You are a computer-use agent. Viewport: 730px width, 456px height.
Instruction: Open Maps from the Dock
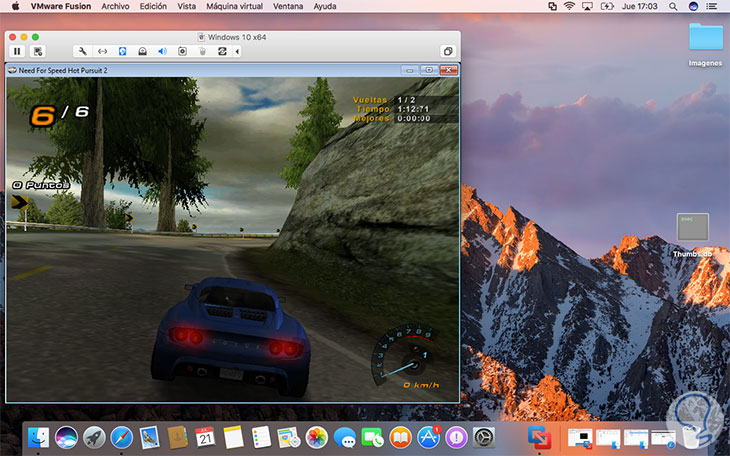(x=289, y=437)
